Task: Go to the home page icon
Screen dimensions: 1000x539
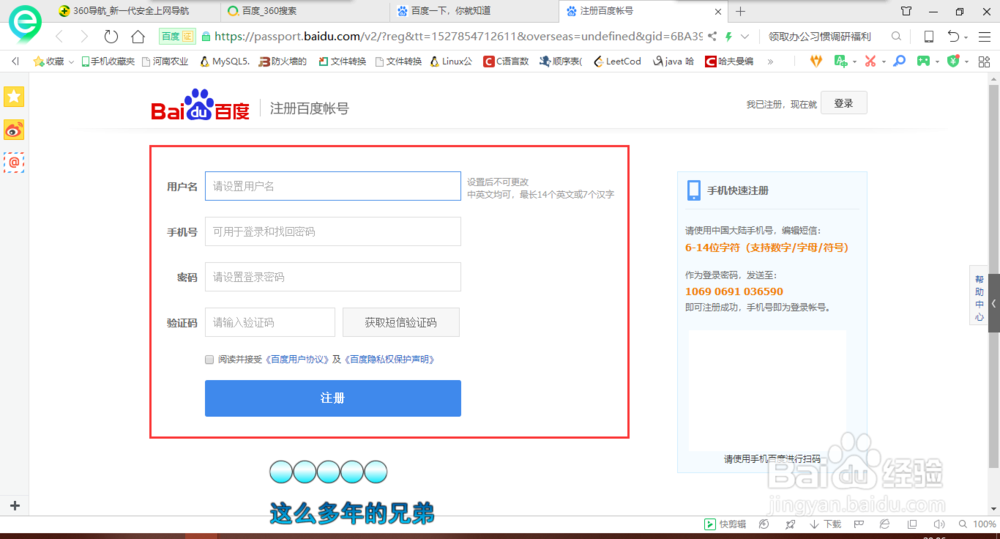Action: 138,36
